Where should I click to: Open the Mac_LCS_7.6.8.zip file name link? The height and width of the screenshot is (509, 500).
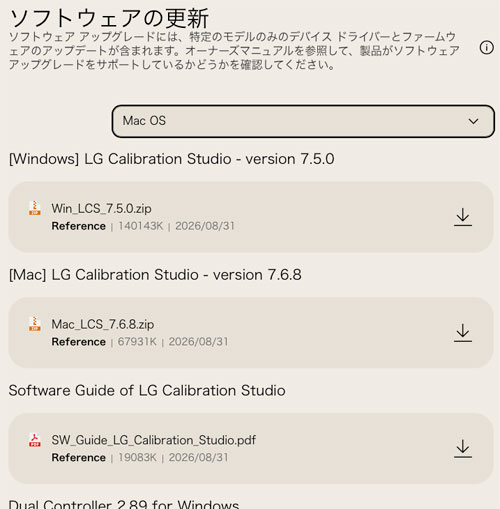[103, 324]
